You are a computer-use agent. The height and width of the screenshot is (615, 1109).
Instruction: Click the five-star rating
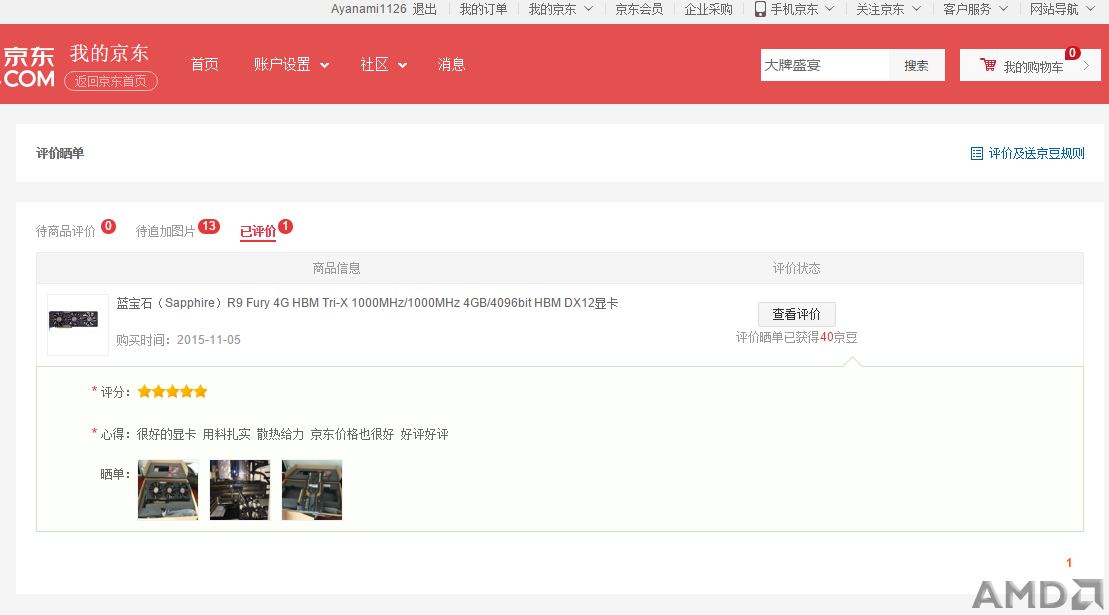pos(173,392)
